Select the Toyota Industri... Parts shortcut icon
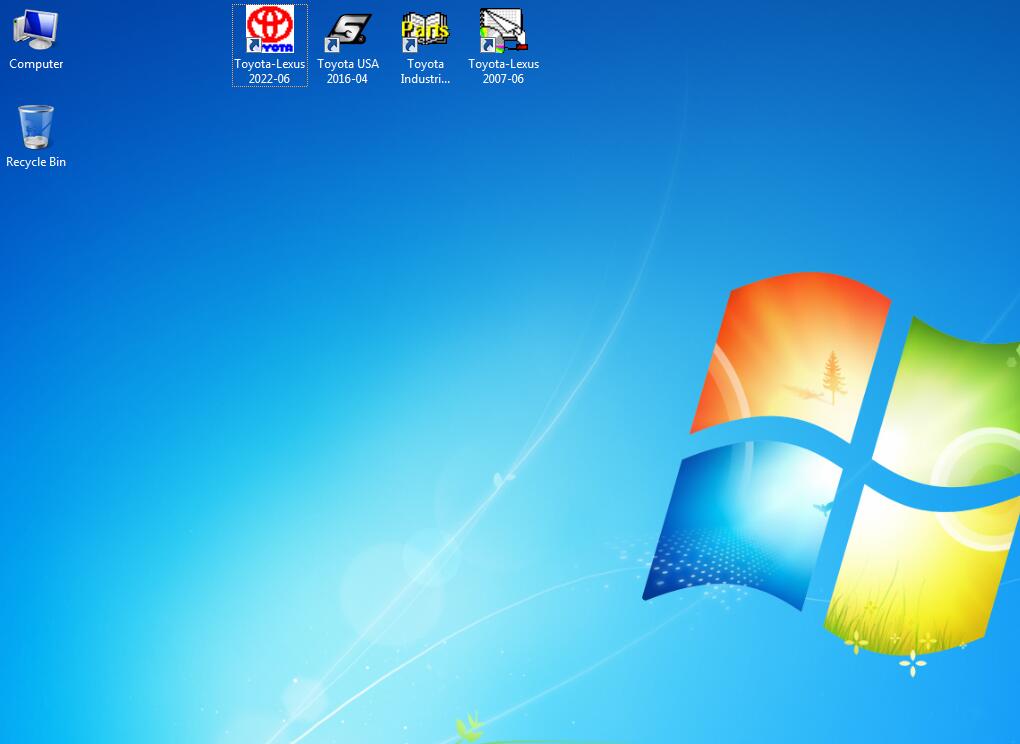Viewport: 1020px width, 744px height. 425,32
